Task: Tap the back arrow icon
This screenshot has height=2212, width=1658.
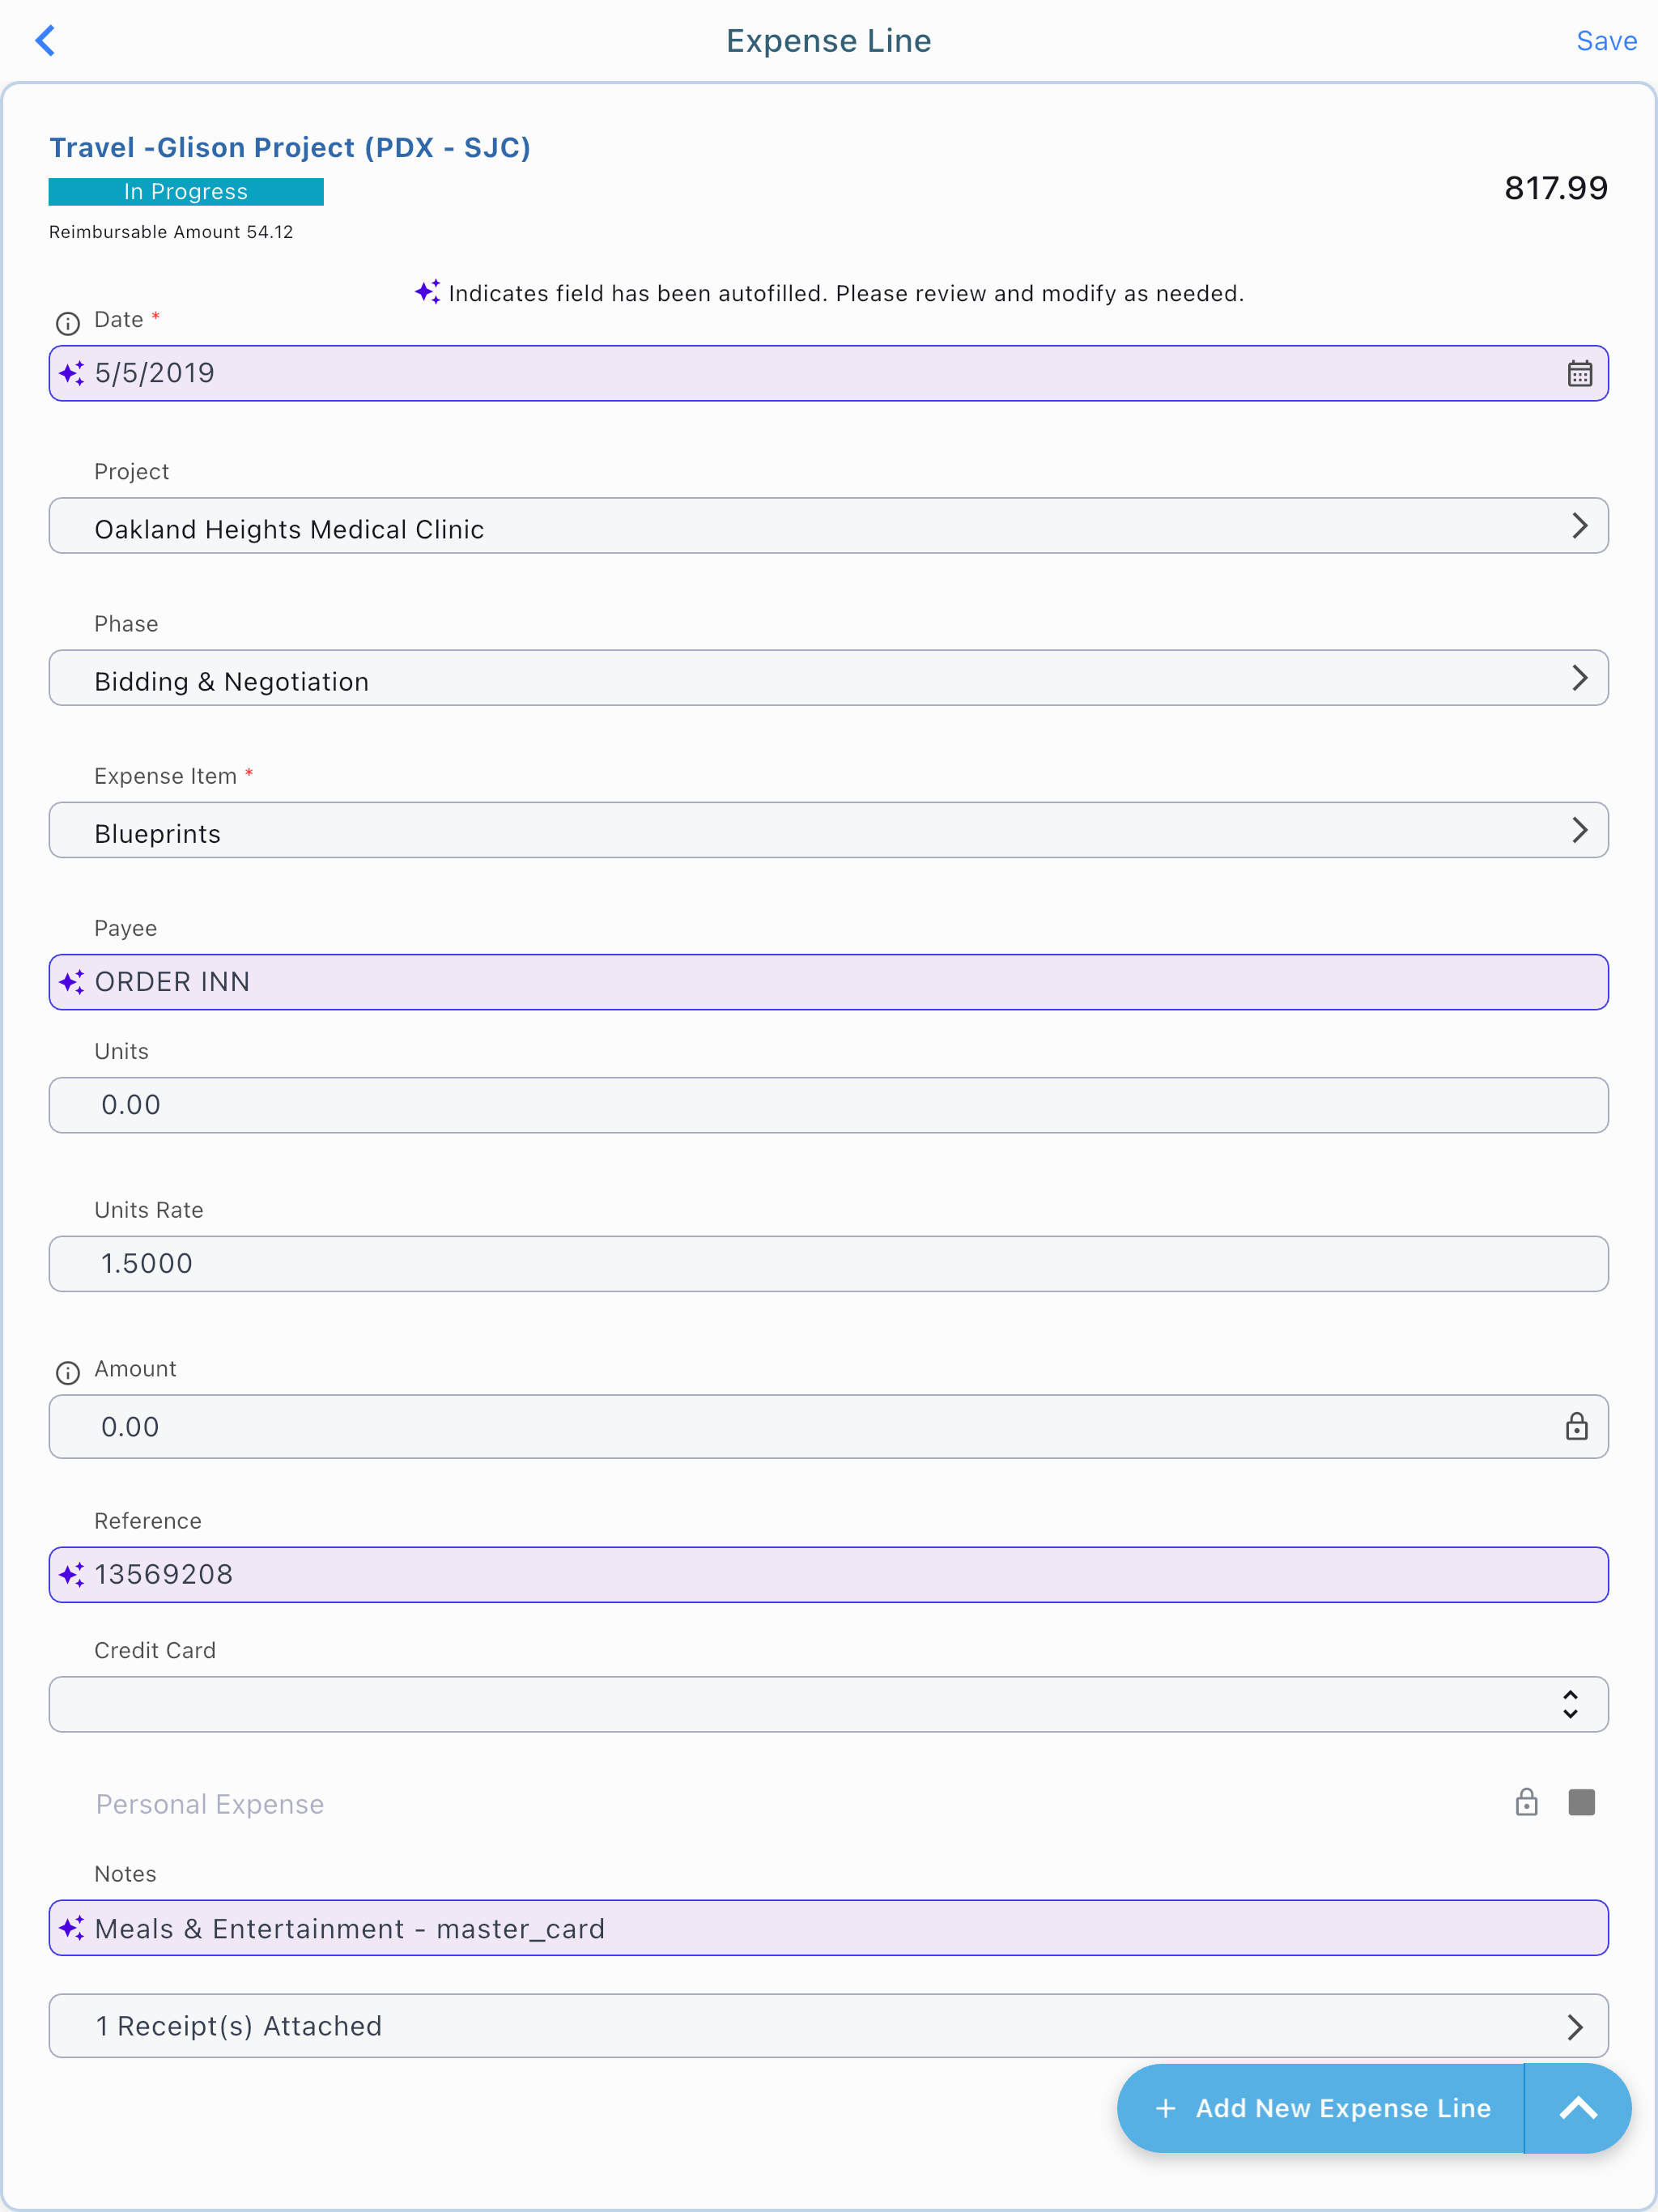Action: pos(45,41)
